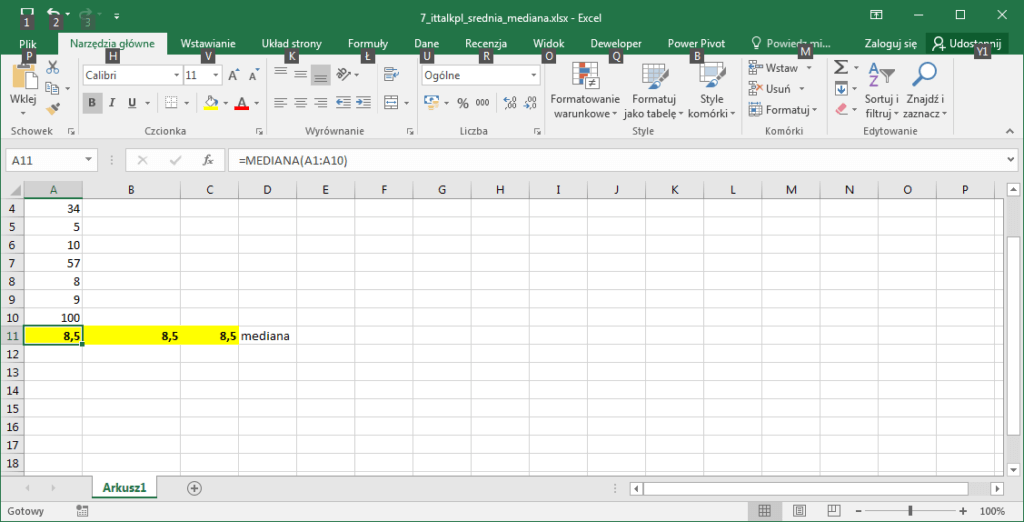Open the Widok ribbon tab

(549, 44)
